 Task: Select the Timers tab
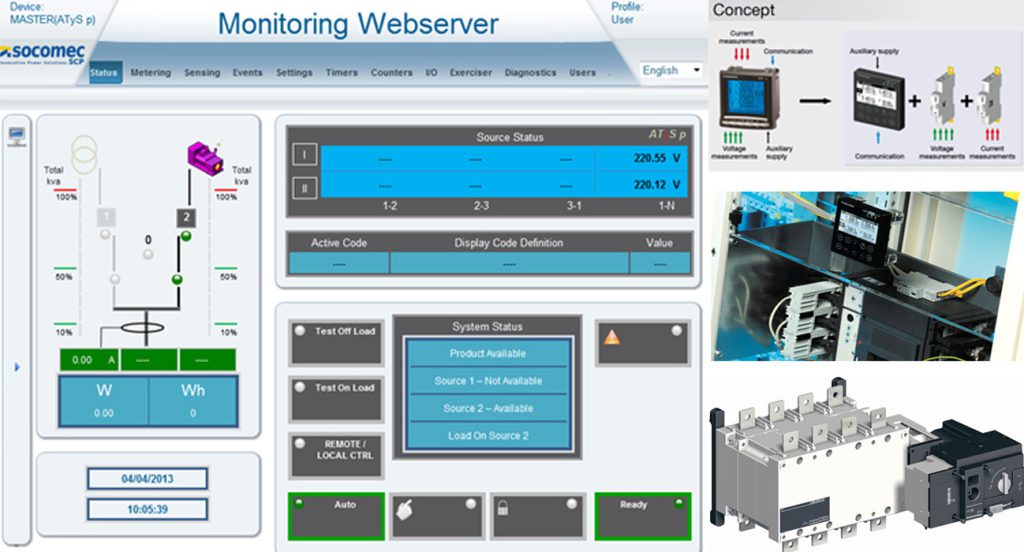[342, 73]
